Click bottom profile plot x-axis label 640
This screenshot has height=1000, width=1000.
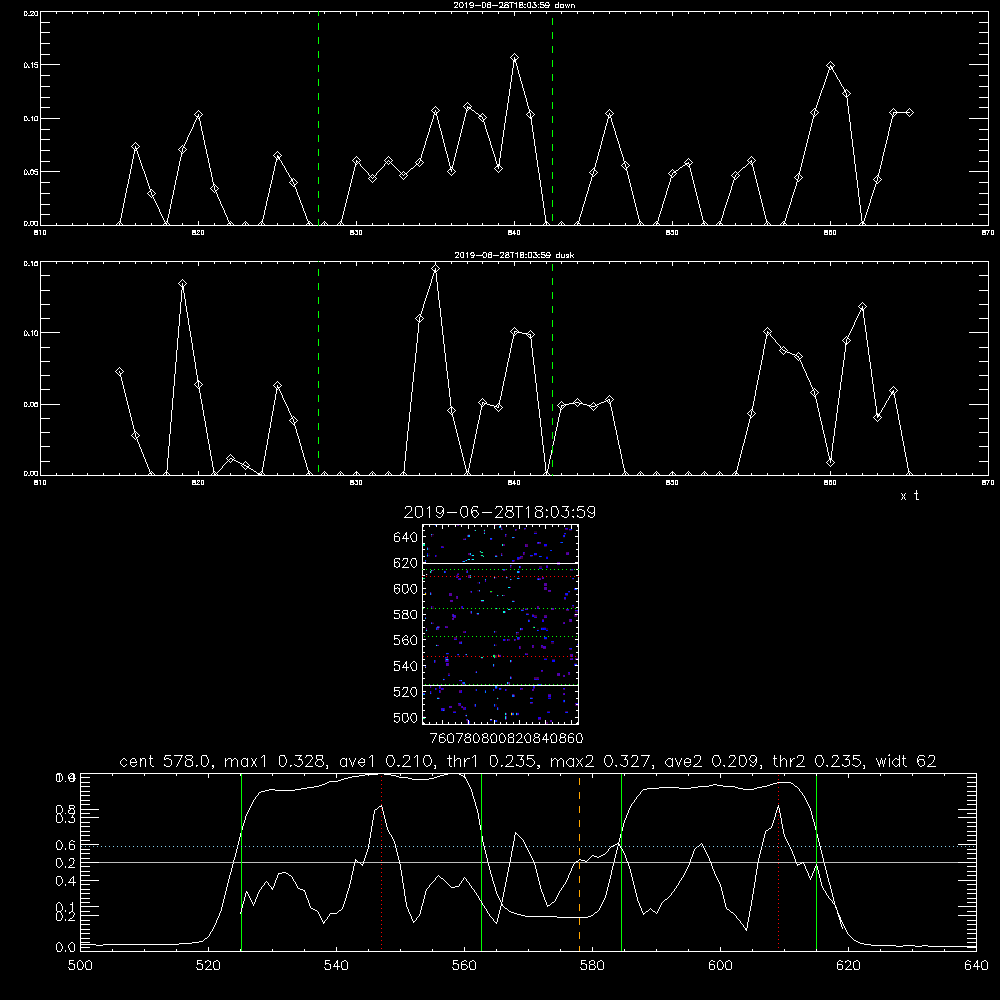tap(976, 966)
